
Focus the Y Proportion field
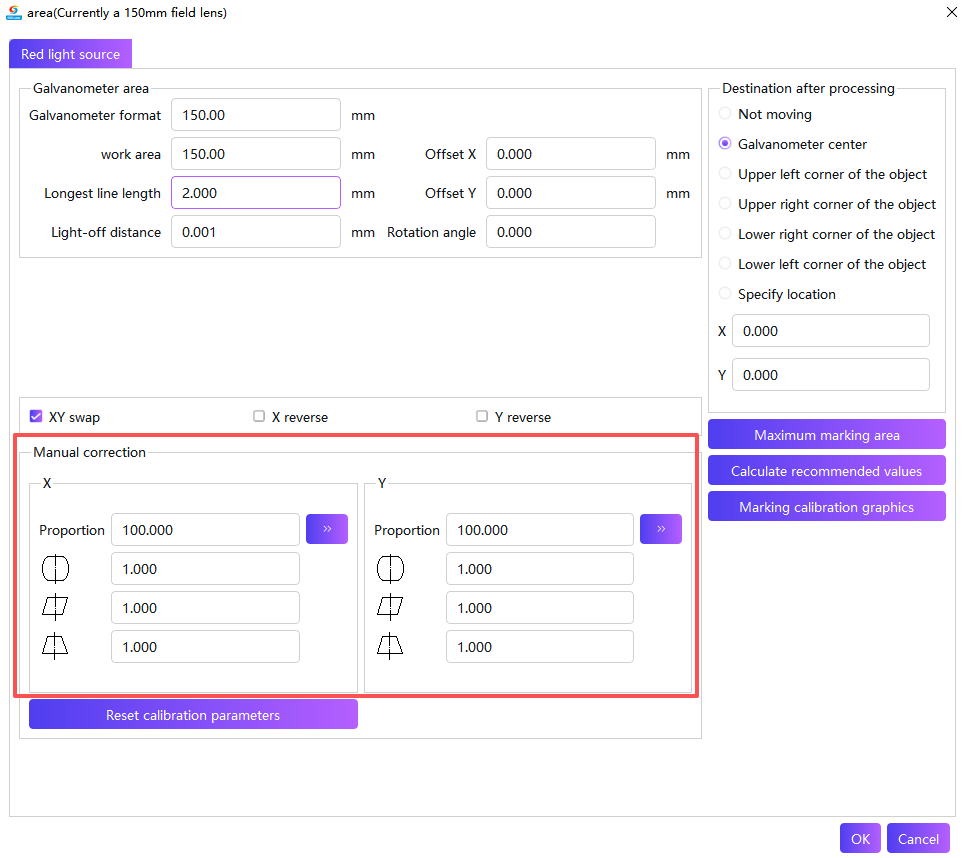tap(540, 529)
